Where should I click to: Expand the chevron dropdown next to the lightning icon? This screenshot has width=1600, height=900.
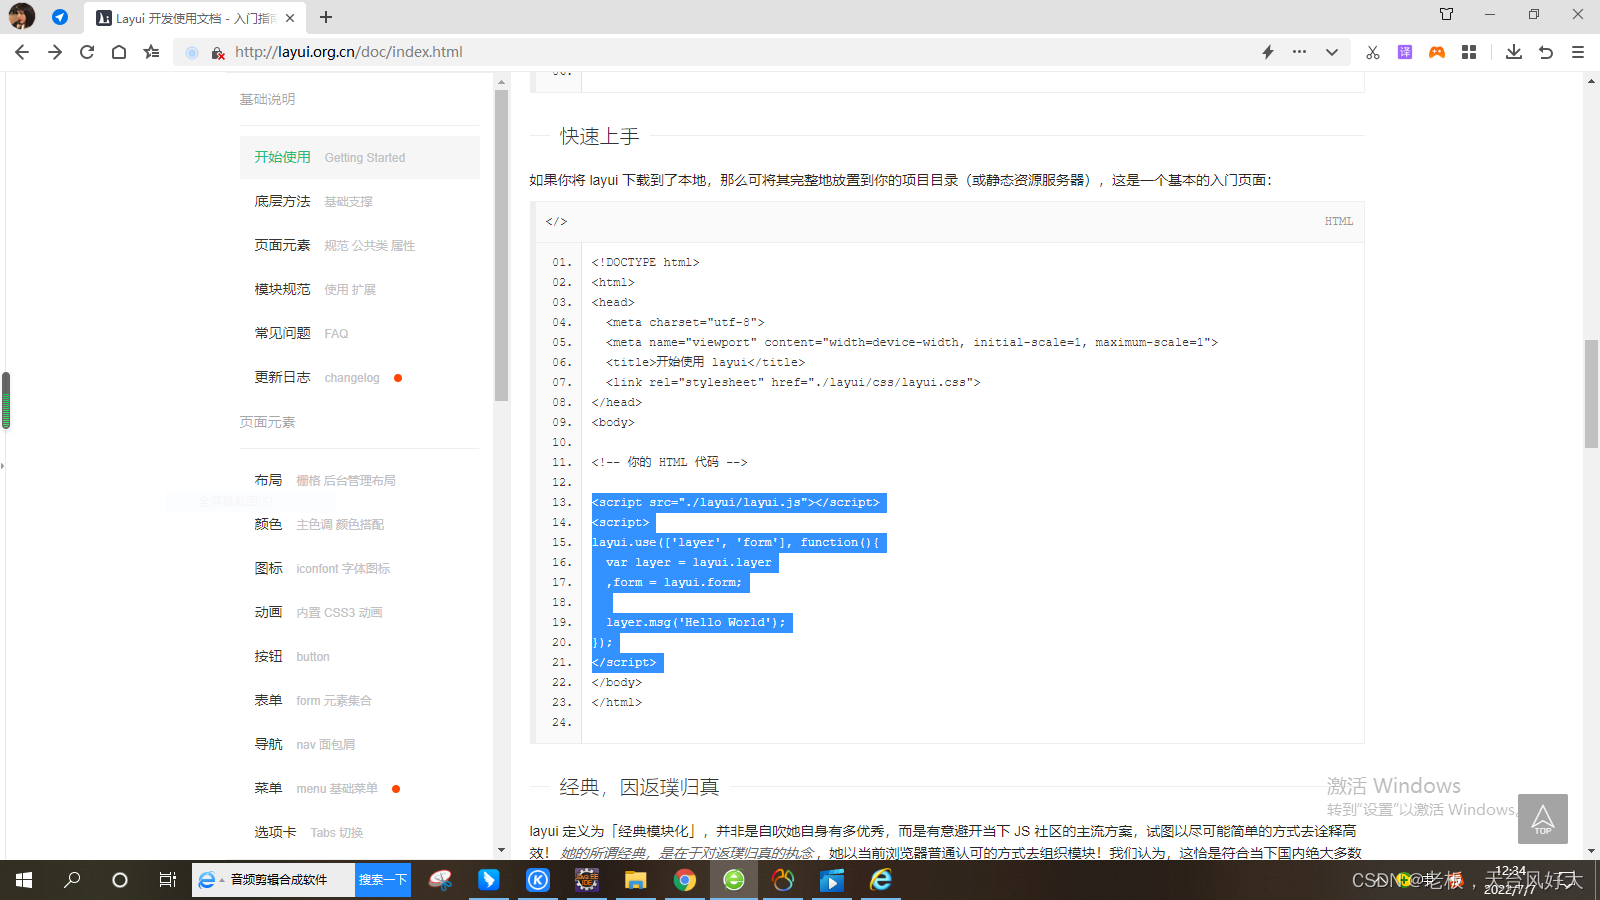[x=1330, y=51]
